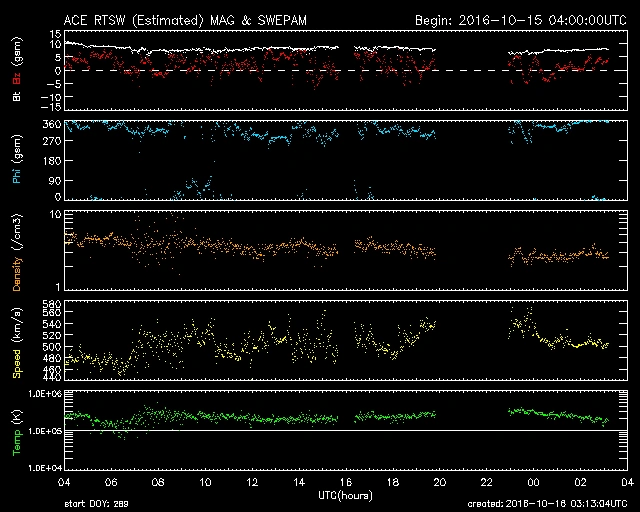Click the '540' tick on the Speed axis

click(x=52, y=324)
